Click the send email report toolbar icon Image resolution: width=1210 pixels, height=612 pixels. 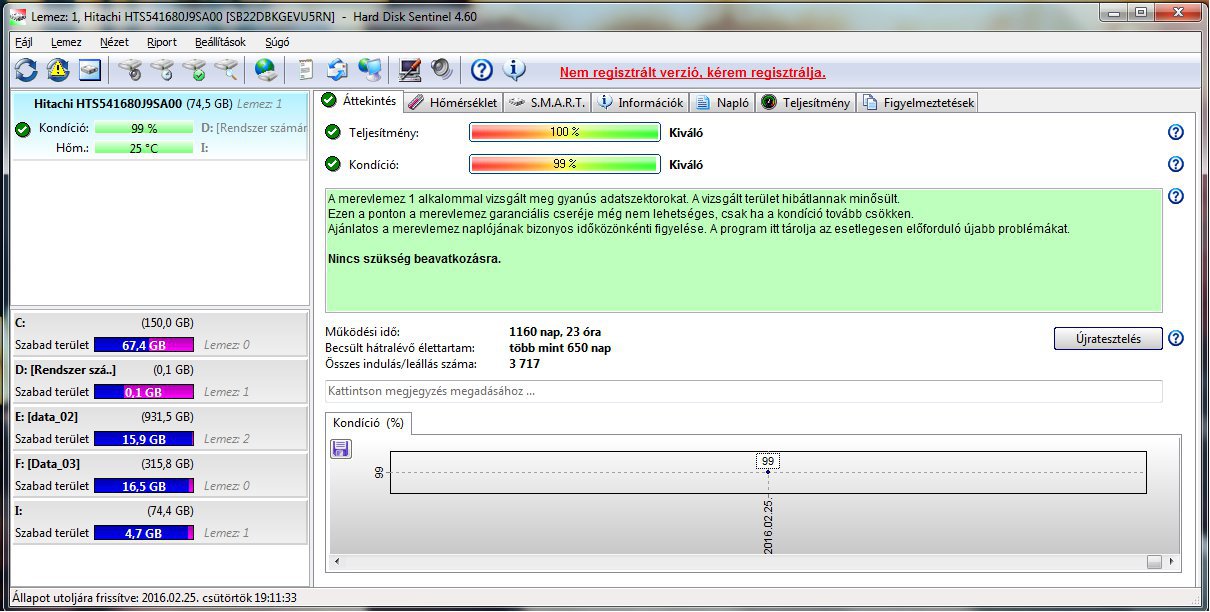point(338,70)
